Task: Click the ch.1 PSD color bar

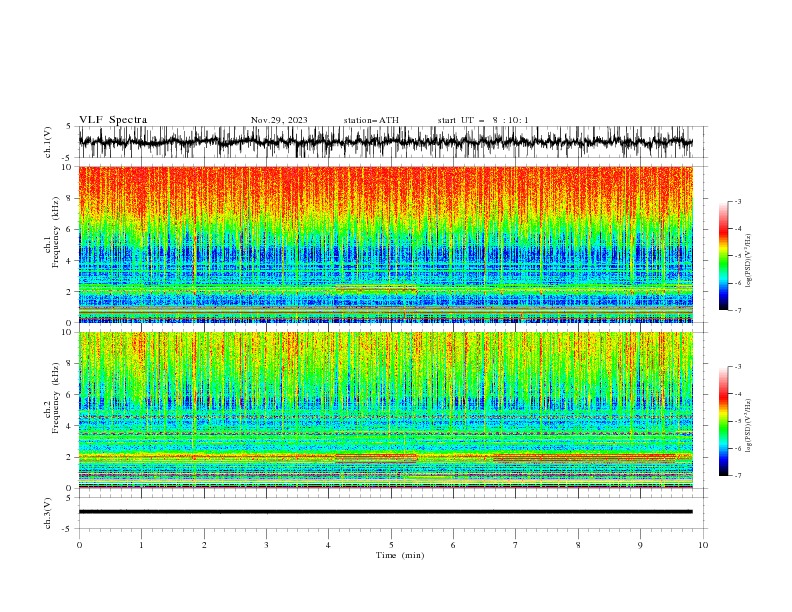Action: (723, 256)
